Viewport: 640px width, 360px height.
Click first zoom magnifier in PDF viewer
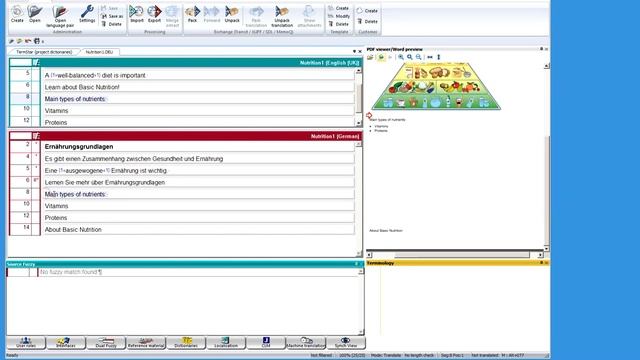pos(401,57)
